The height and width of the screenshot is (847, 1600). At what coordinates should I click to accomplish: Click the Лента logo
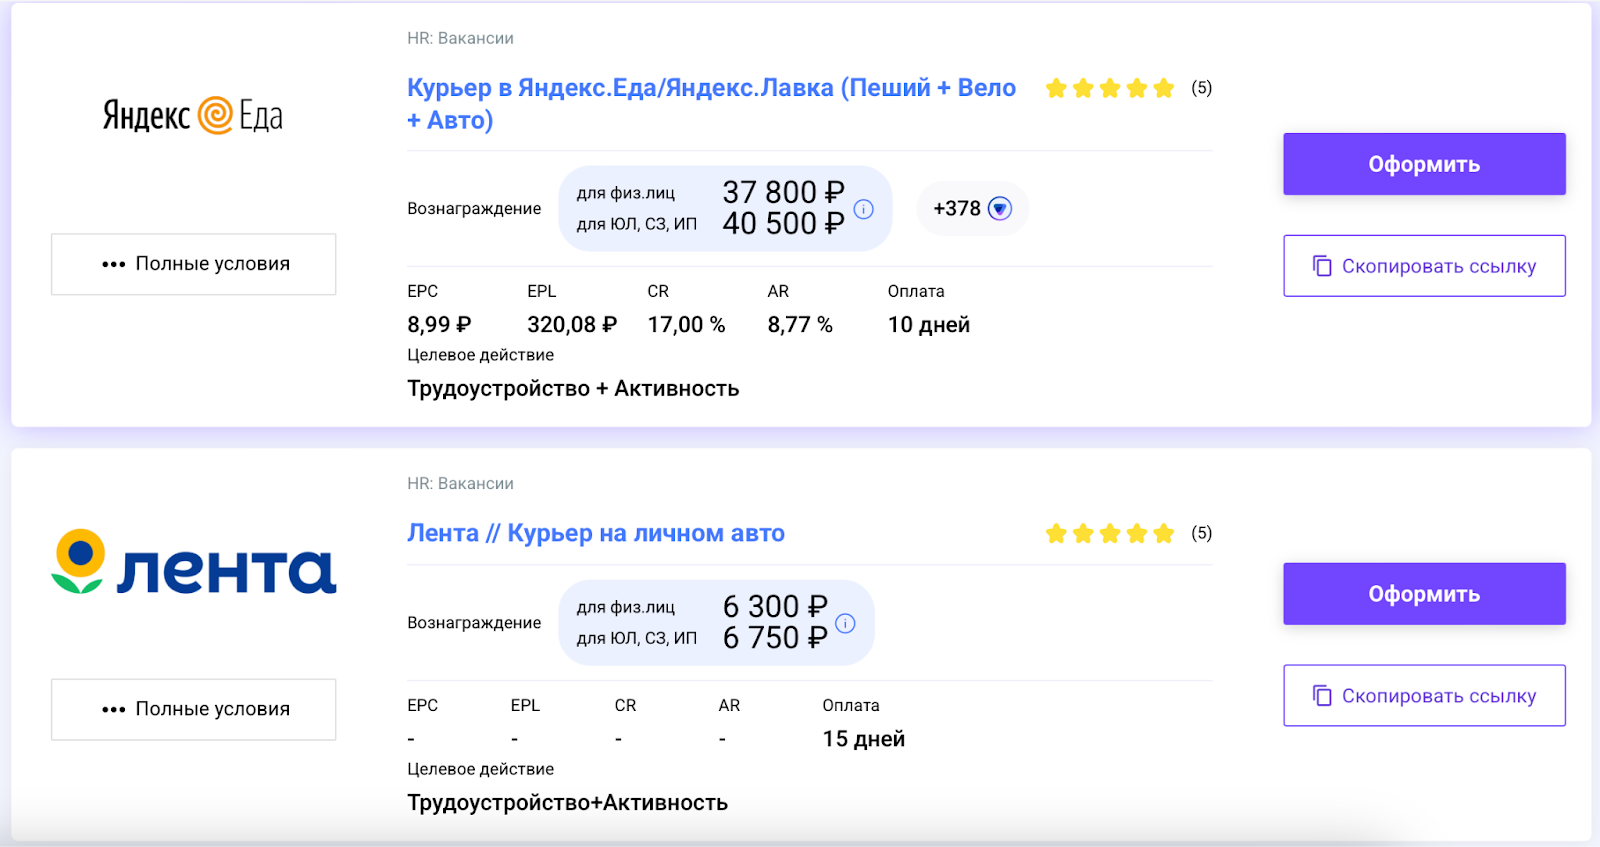[x=193, y=563]
